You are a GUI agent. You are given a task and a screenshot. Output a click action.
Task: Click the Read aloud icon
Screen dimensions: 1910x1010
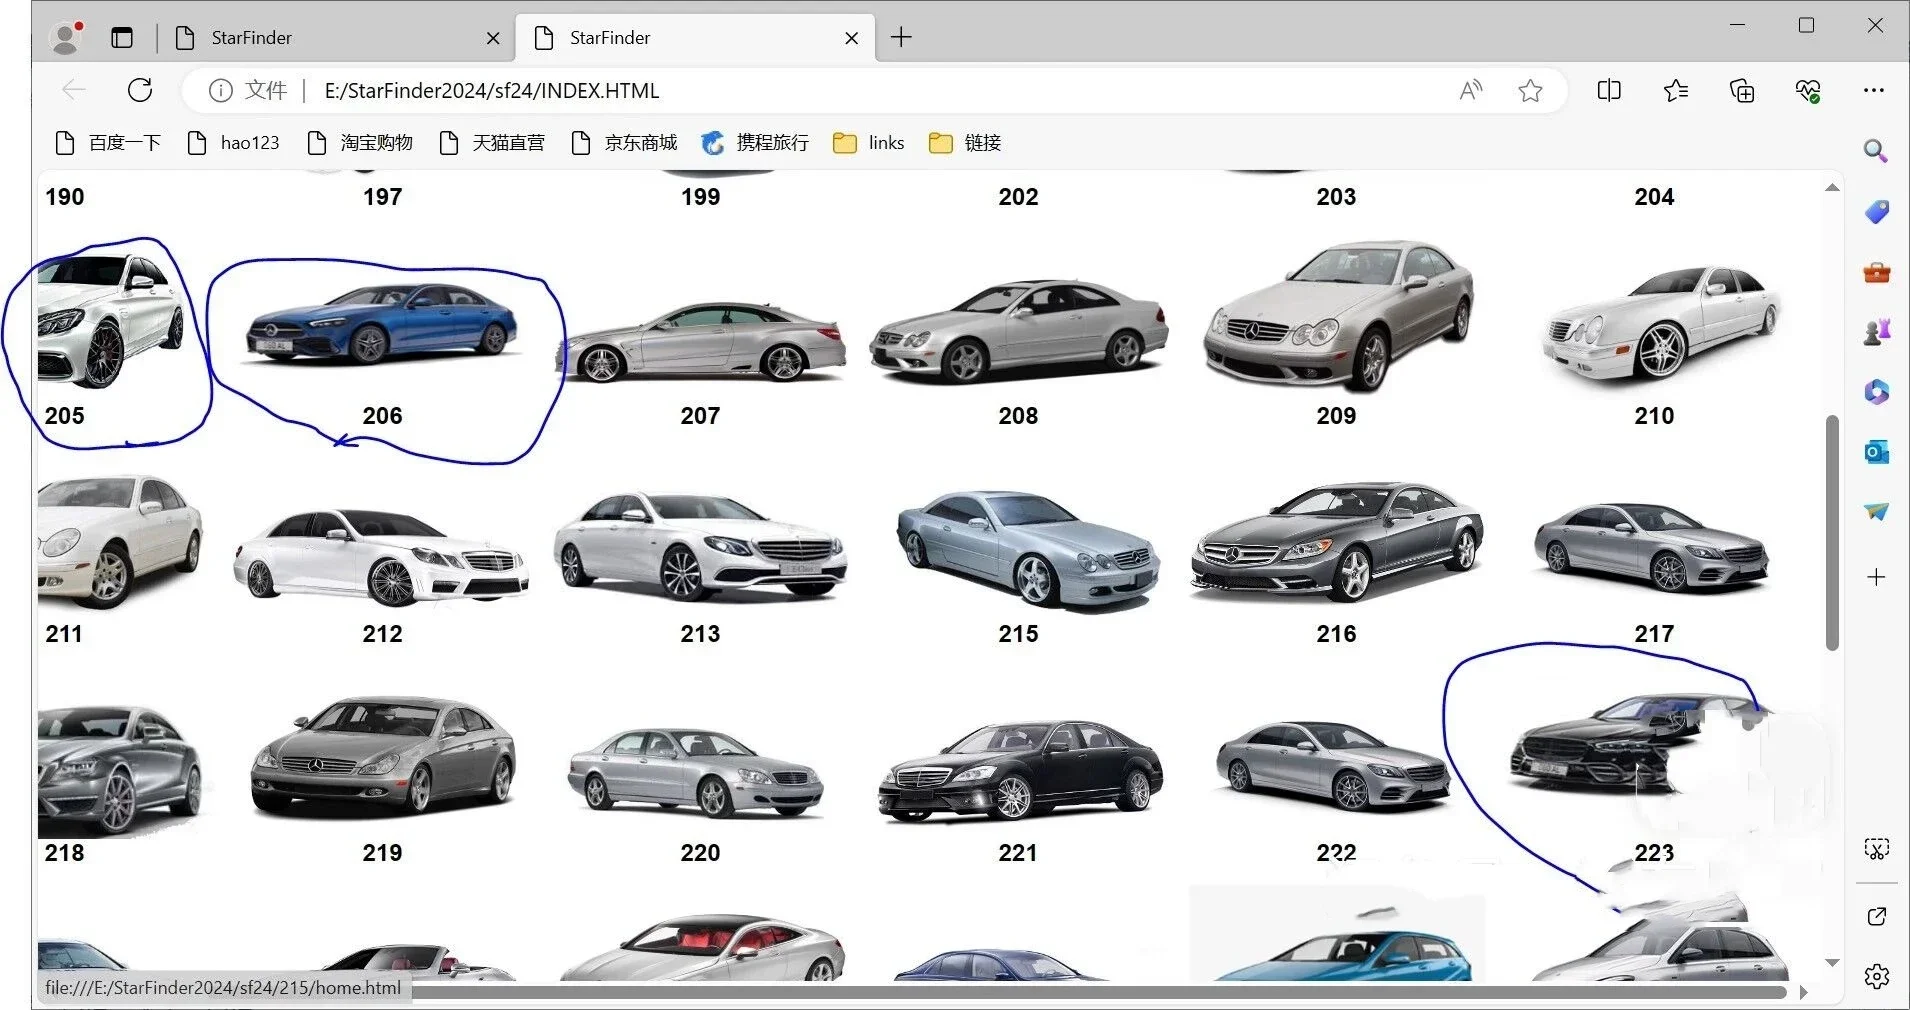point(1471,90)
